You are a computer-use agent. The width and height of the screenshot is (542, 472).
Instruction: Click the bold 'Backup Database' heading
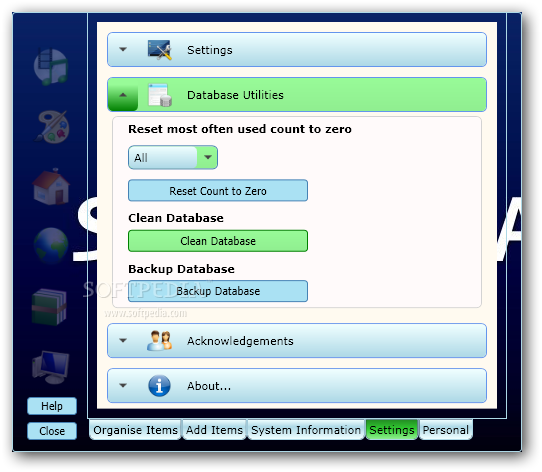pos(181,269)
